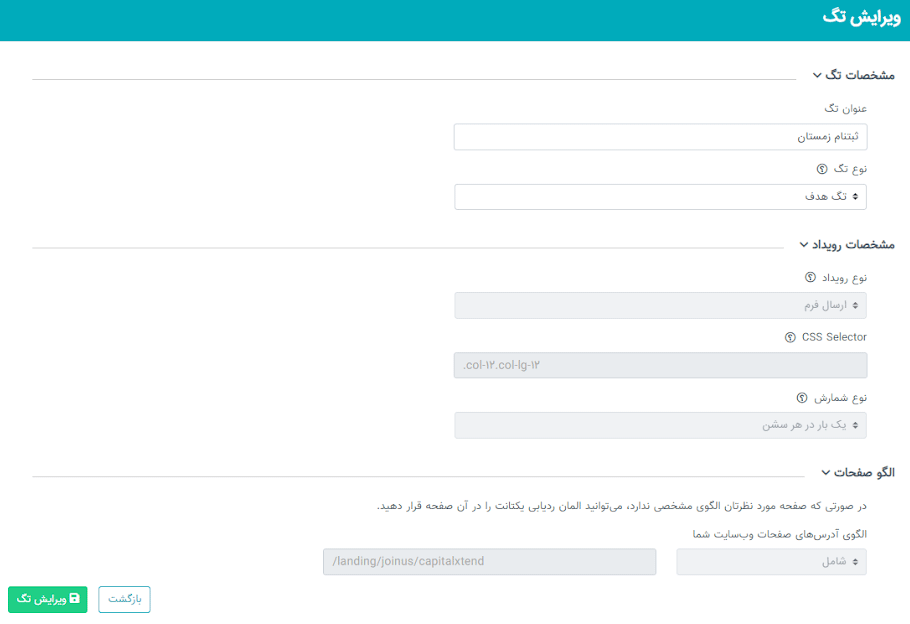
Task: Click the CSS Selector input field
Action: click(660, 365)
